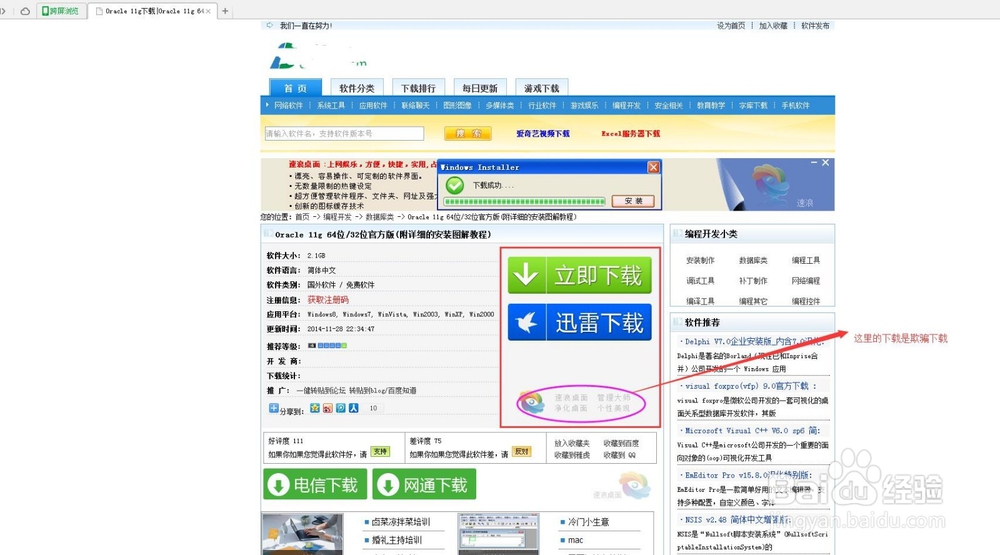
Task: Click the yellow 反对 oppose vote button
Action: click(522, 452)
